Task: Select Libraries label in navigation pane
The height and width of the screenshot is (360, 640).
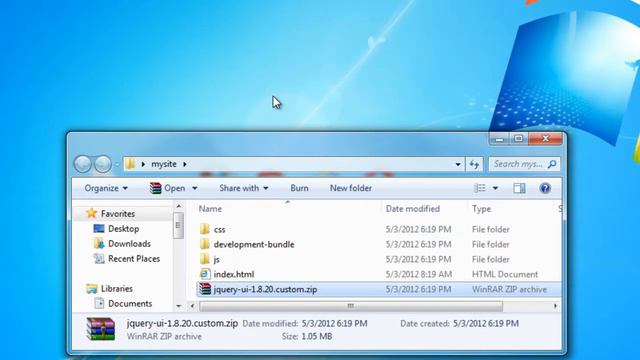Action: (117, 289)
